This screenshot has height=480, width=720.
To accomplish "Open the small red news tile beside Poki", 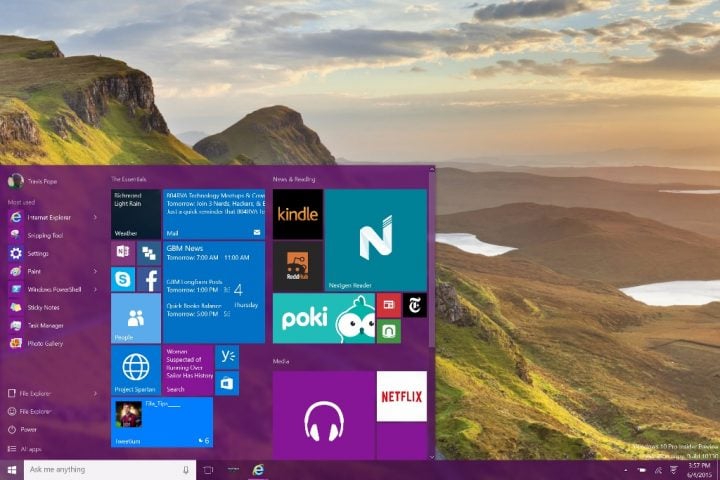I will tap(389, 305).
